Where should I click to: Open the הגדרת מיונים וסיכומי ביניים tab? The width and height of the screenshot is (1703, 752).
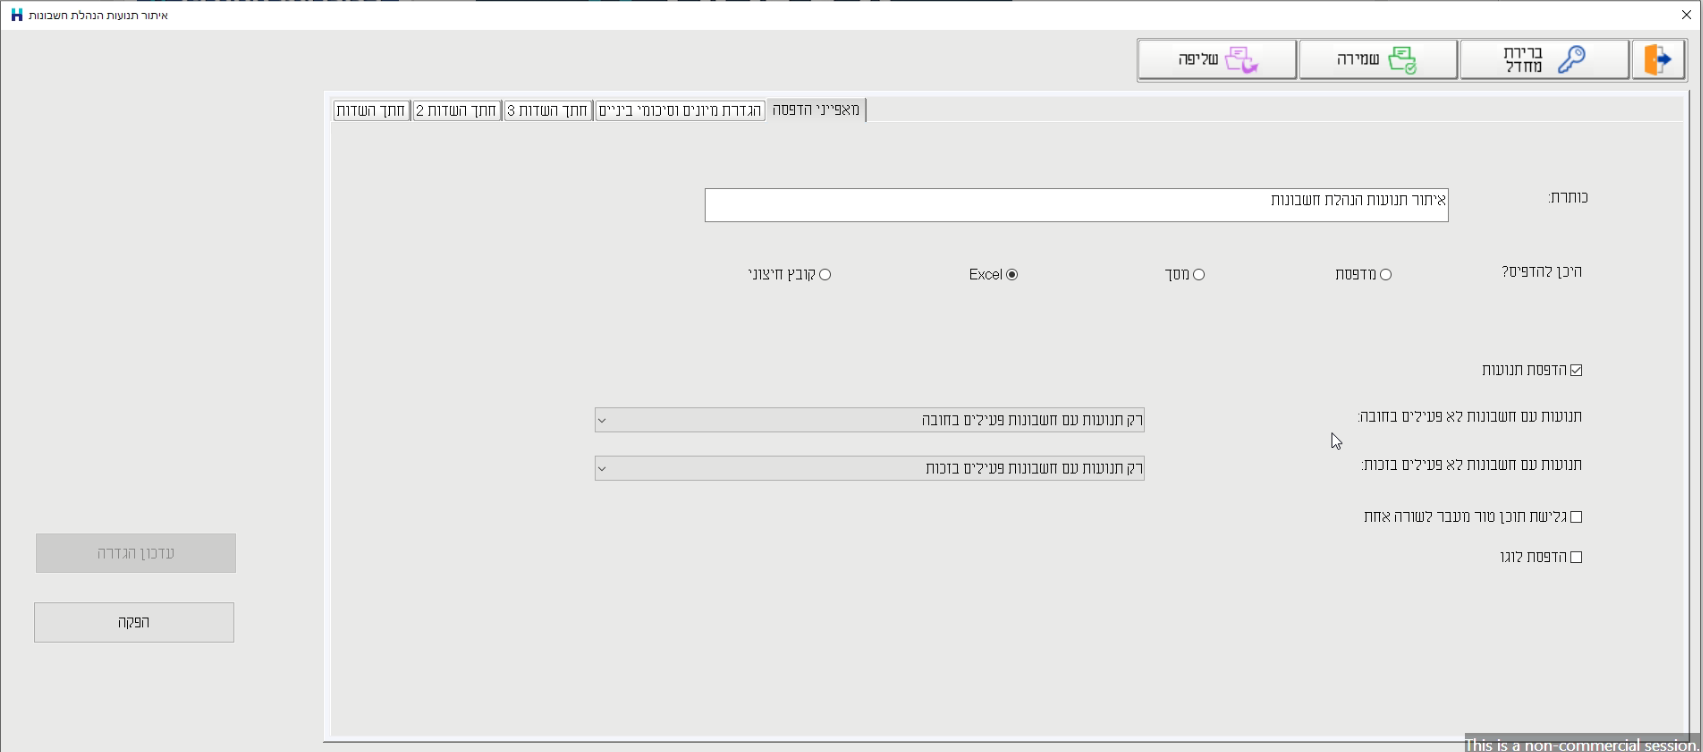coord(680,110)
